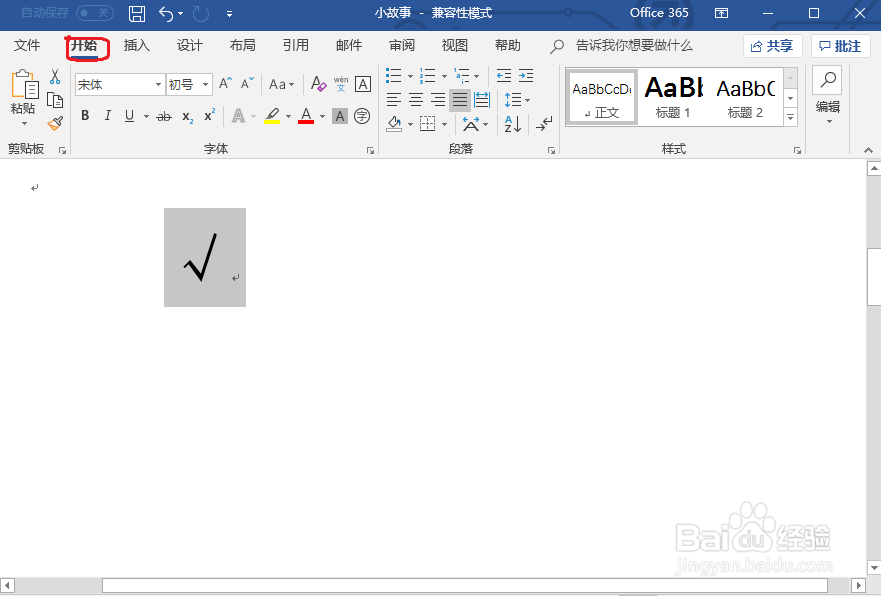Open the line spacing dropdown
This screenshot has width=881, height=596.
(519, 98)
